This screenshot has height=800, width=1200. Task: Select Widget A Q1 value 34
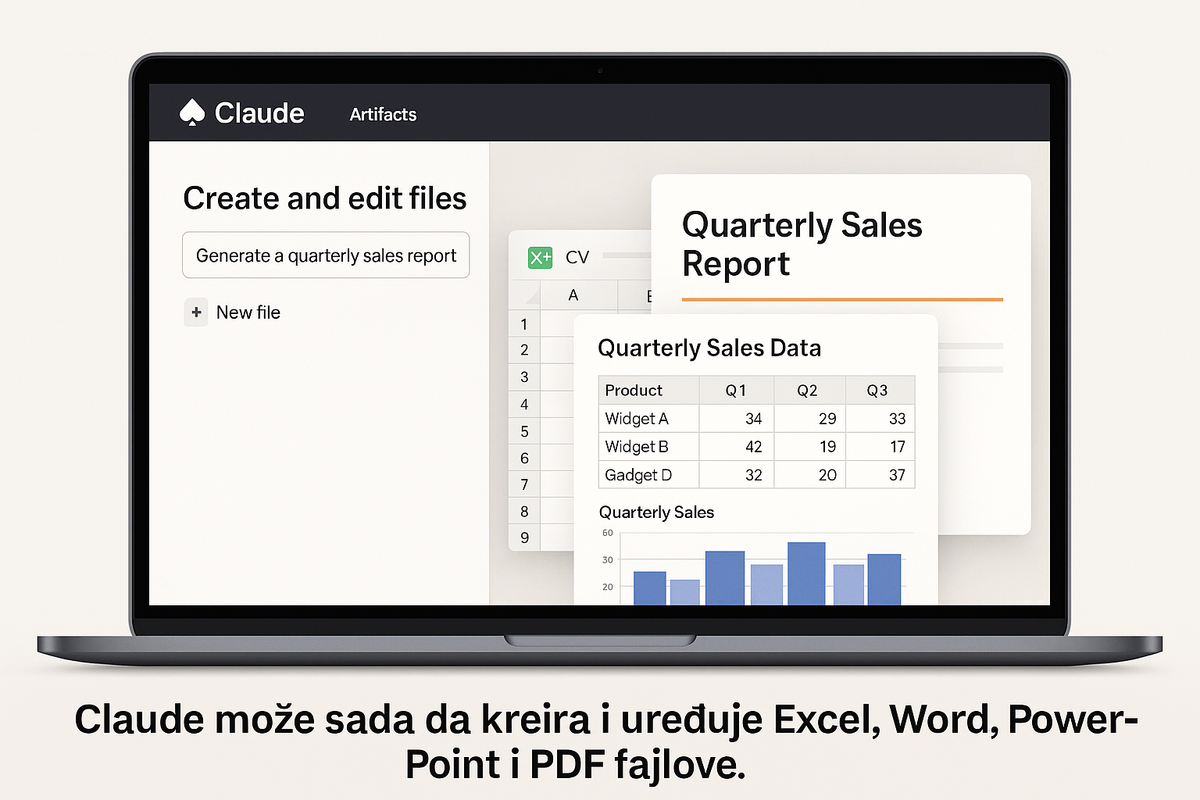tap(736, 418)
